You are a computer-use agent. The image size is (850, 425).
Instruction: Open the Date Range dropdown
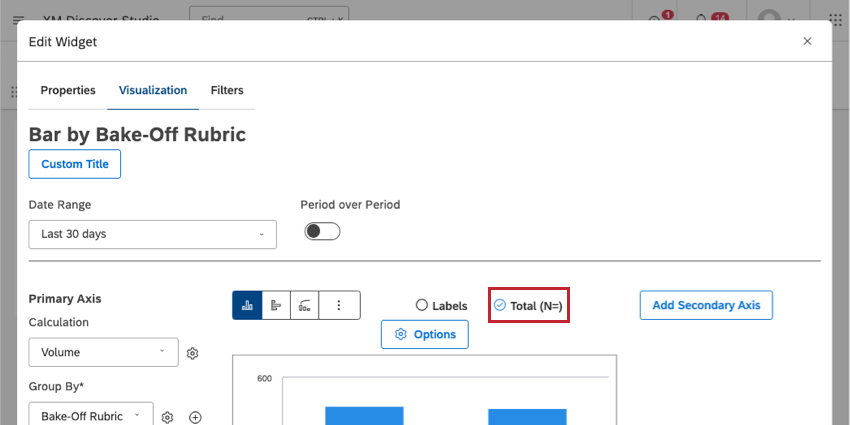152,234
